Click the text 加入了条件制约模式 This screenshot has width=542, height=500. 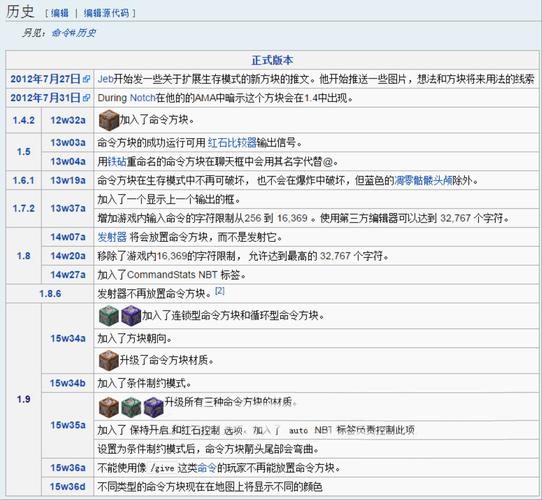pyautogui.click(x=144, y=383)
